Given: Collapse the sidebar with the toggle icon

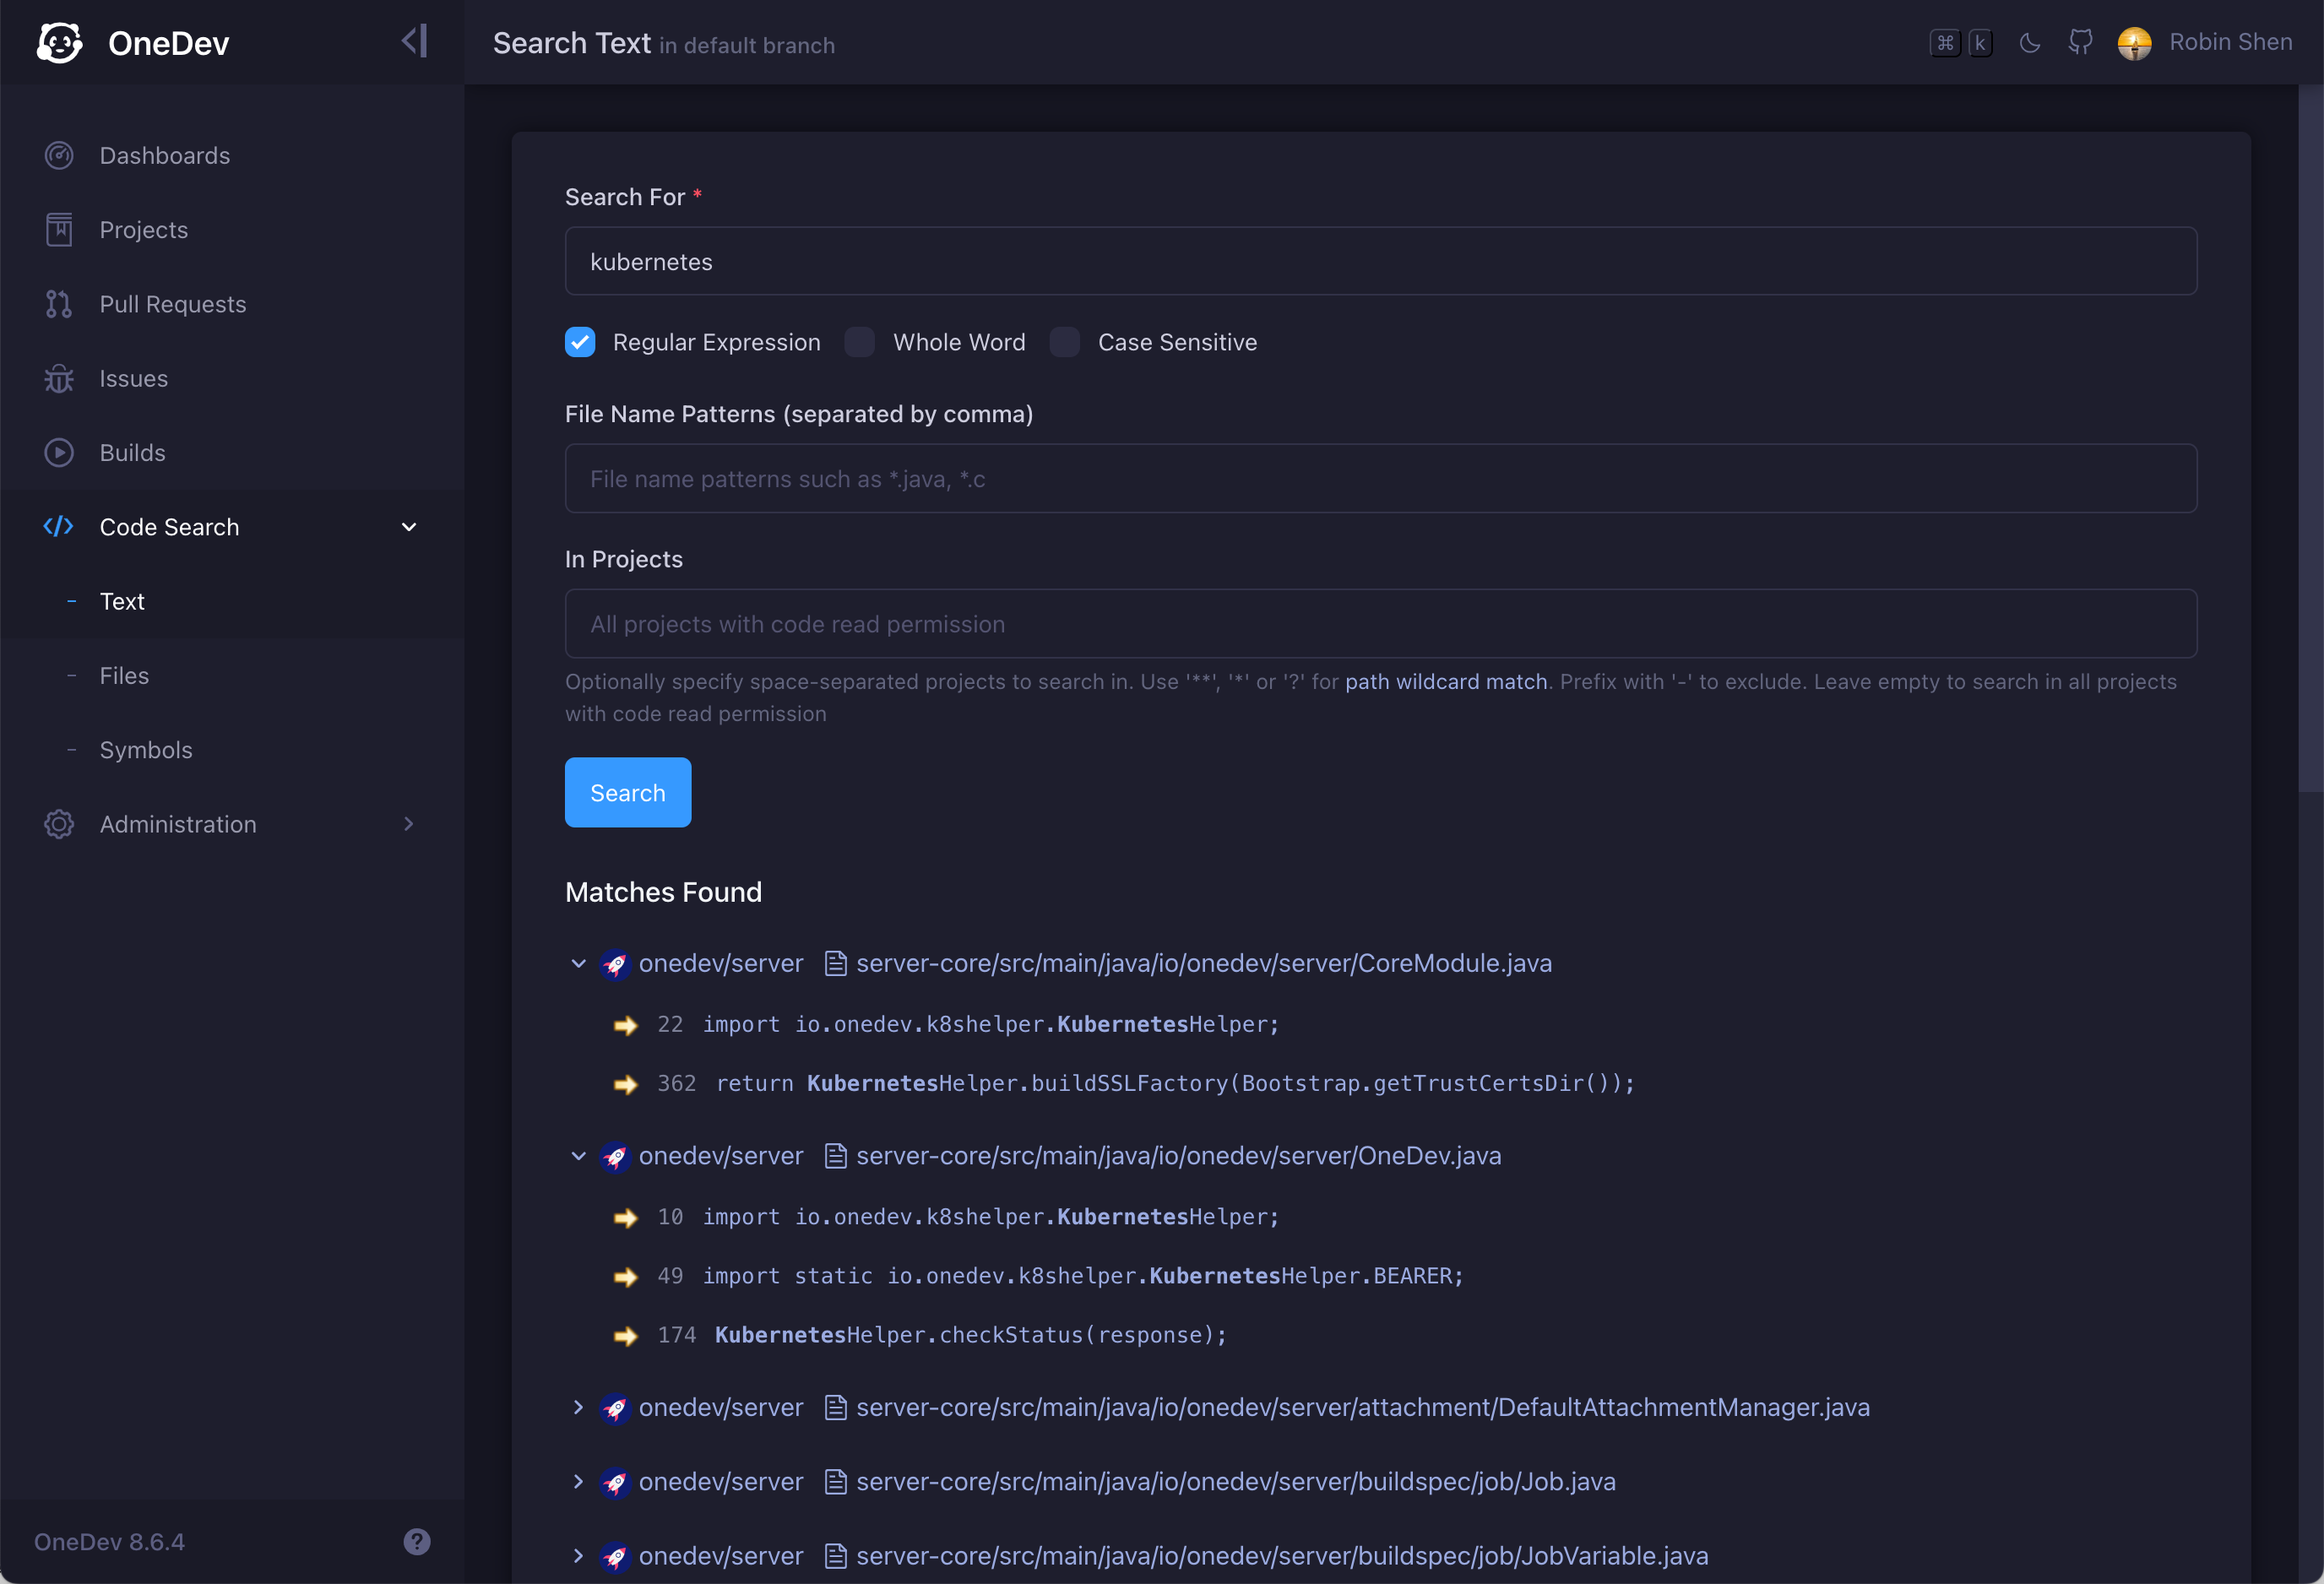Looking at the screenshot, I should click(x=415, y=42).
